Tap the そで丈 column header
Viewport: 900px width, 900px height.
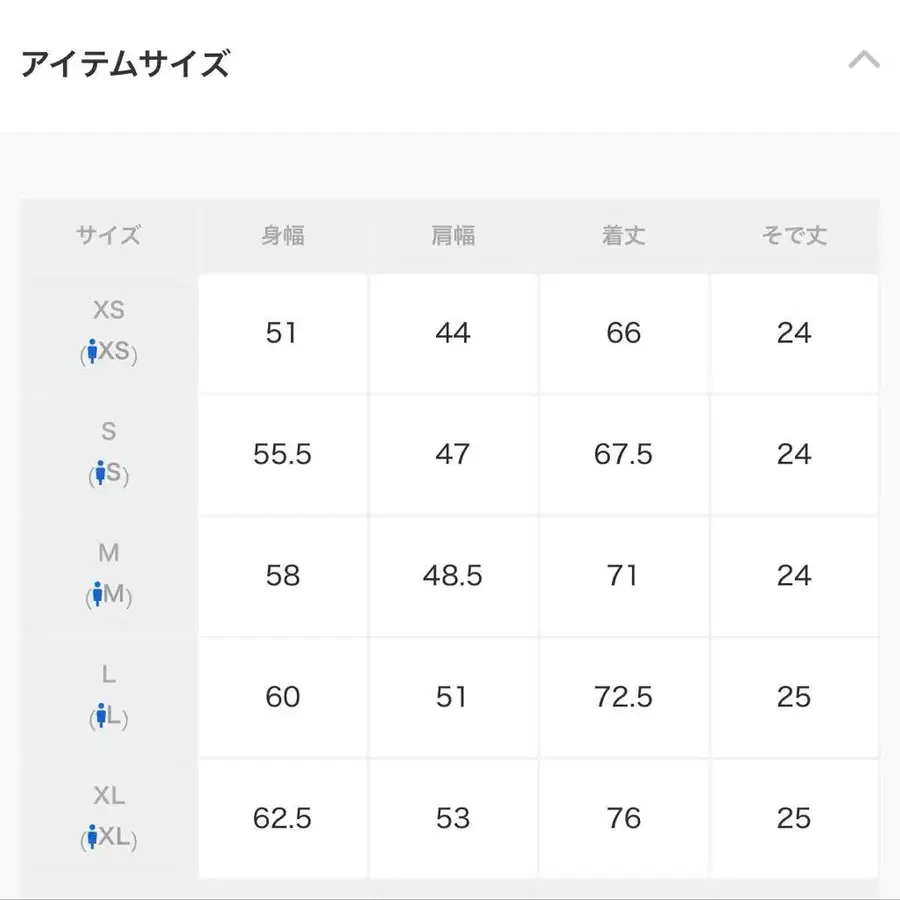(x=794, y=236)
